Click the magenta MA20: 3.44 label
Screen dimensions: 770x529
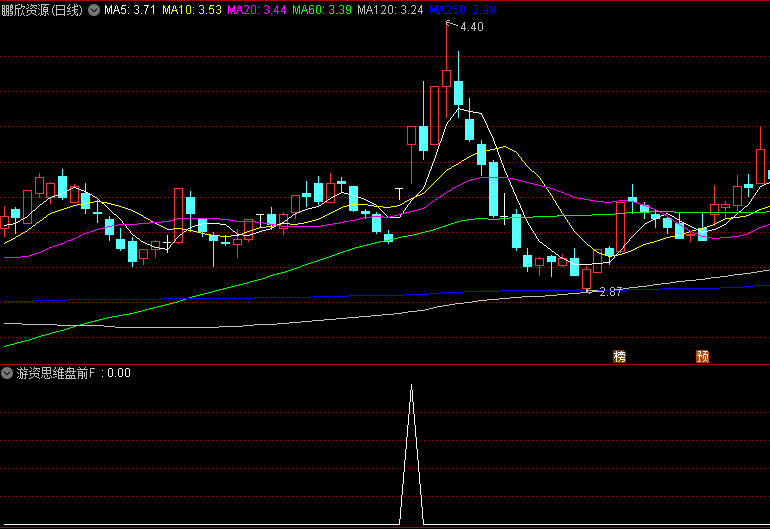click(x=257, y=10)
